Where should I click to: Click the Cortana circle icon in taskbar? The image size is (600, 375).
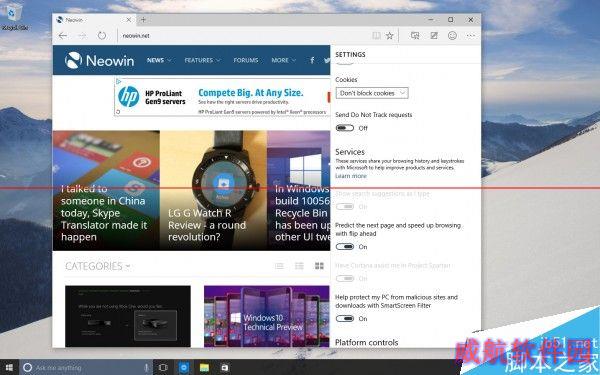(x=28, y=367)
